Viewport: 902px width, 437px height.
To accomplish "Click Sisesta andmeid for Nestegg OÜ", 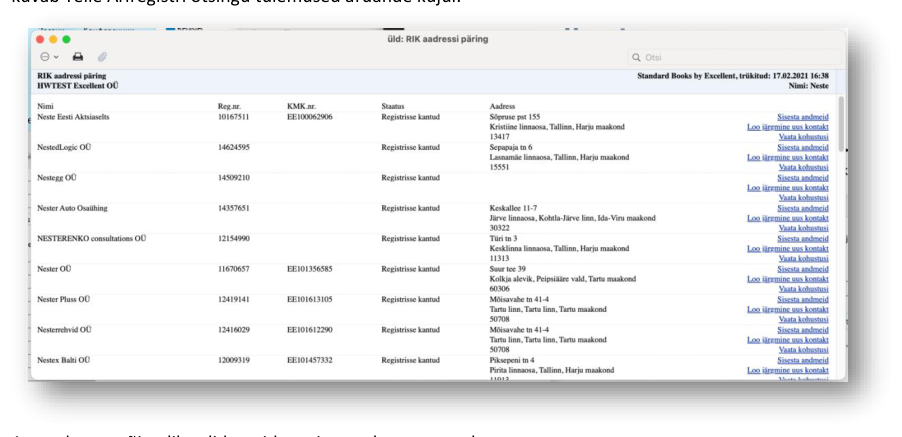I will tap(802, 178).
